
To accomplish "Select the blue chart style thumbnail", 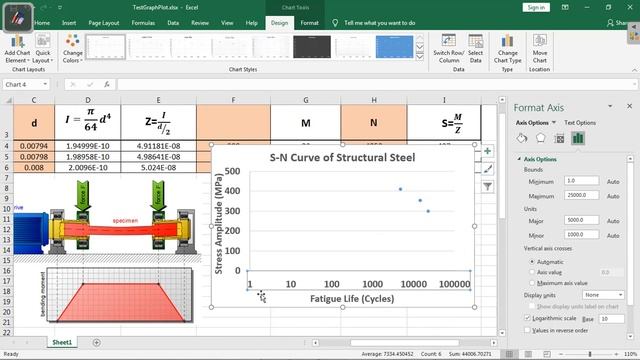I will (x=394, y=47).
